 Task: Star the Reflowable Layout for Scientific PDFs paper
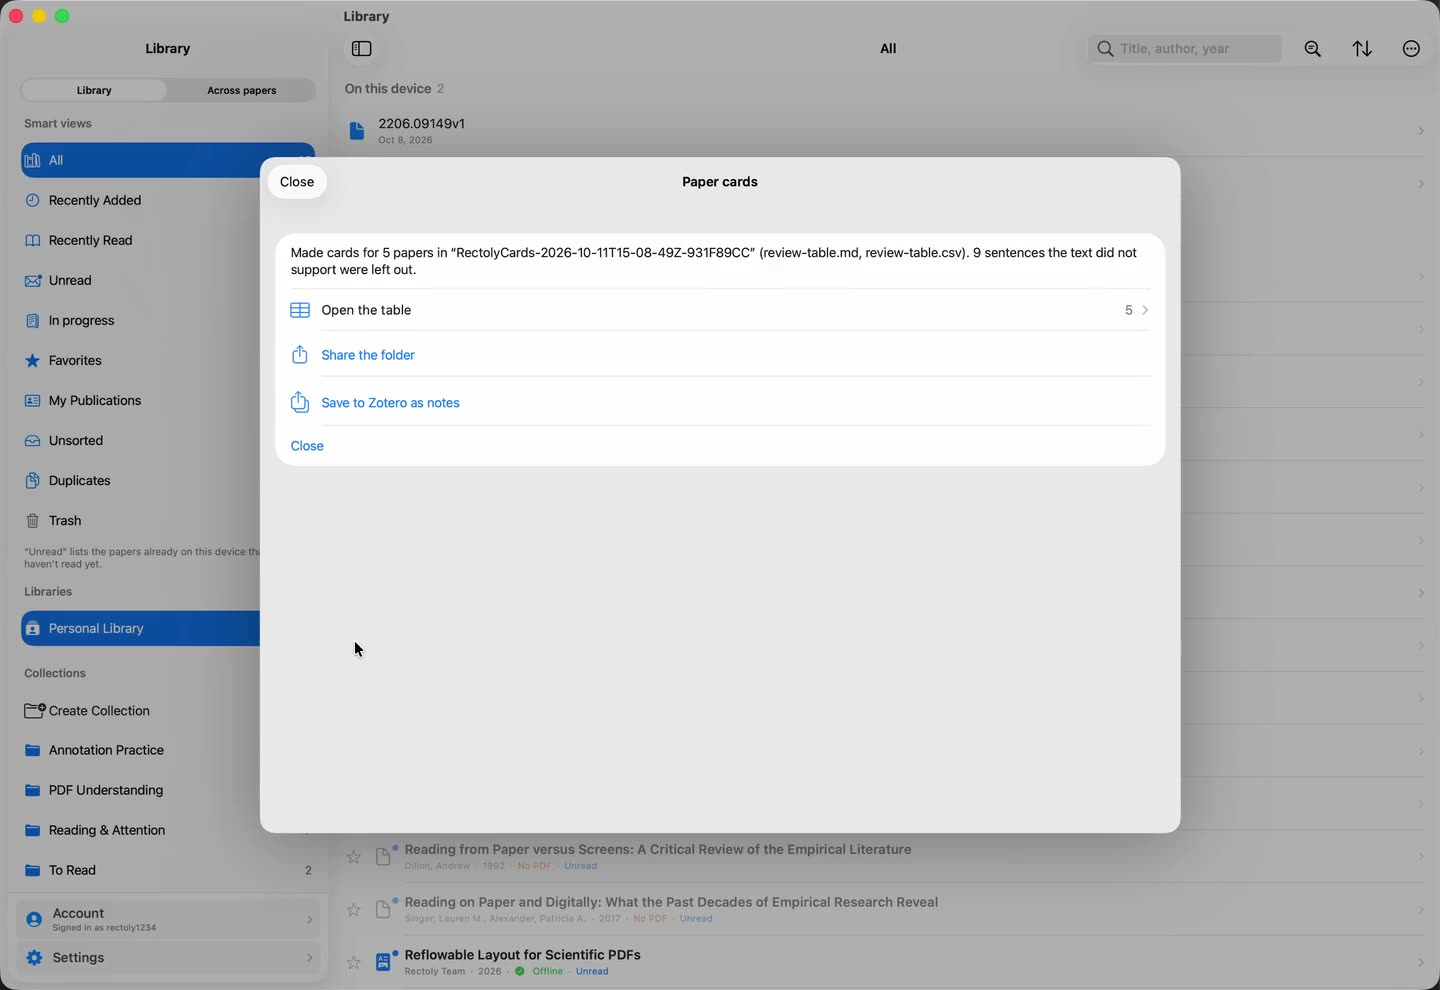(x=354, y=962)
